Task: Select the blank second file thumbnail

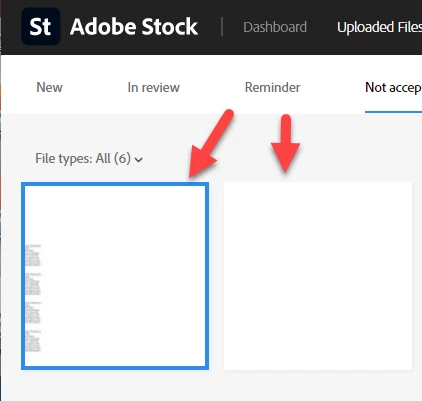Action: coord(318,276)
